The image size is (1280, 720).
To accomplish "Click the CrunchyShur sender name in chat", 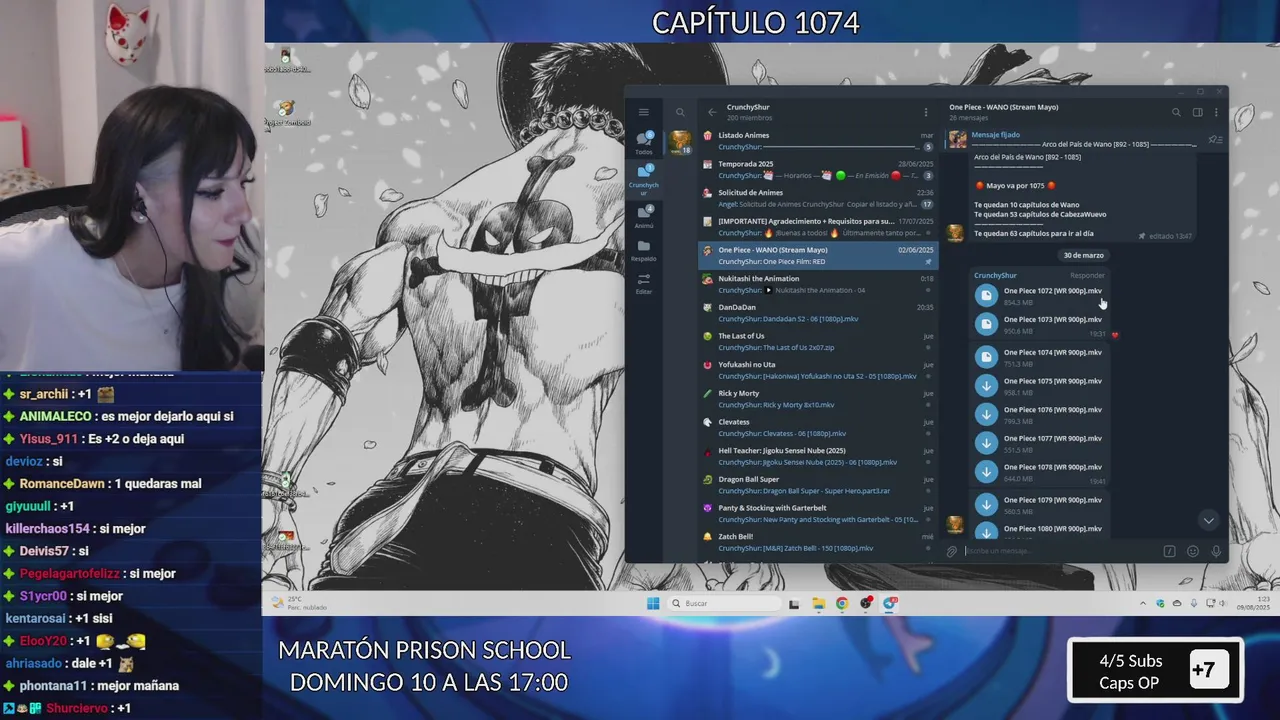I will tap(995, 275).
